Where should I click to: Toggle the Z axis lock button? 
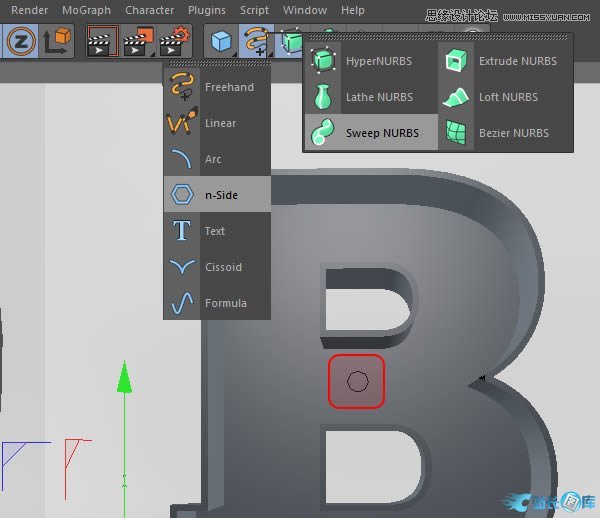coord(19,41)
